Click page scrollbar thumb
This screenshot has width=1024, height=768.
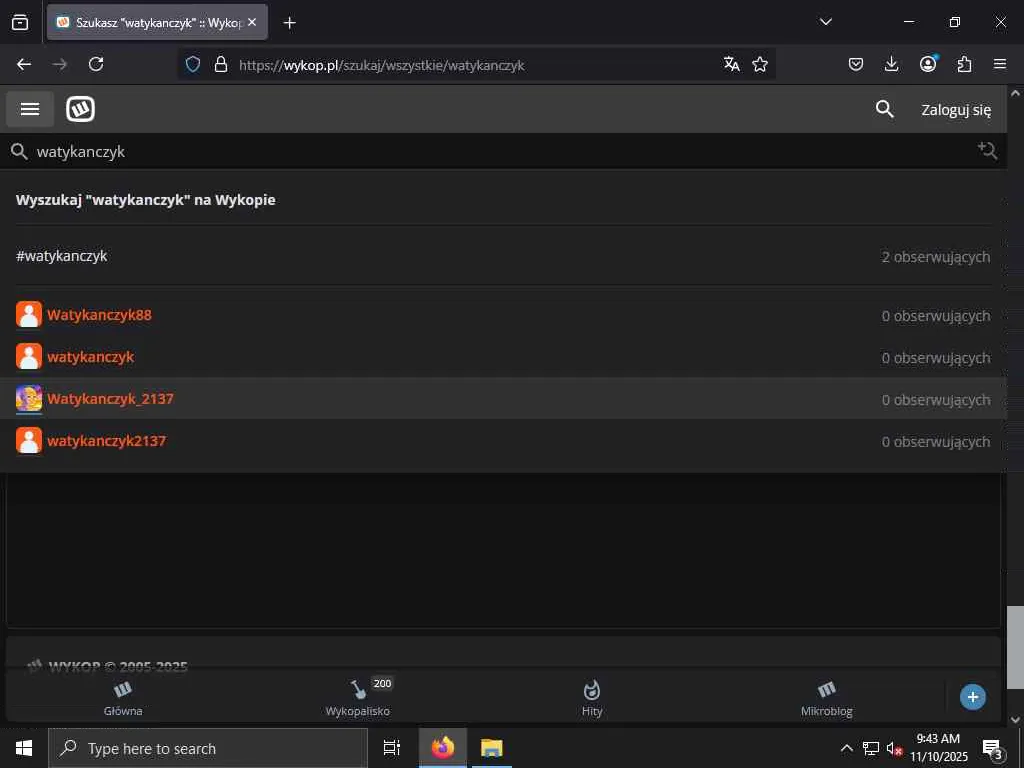1015,647
